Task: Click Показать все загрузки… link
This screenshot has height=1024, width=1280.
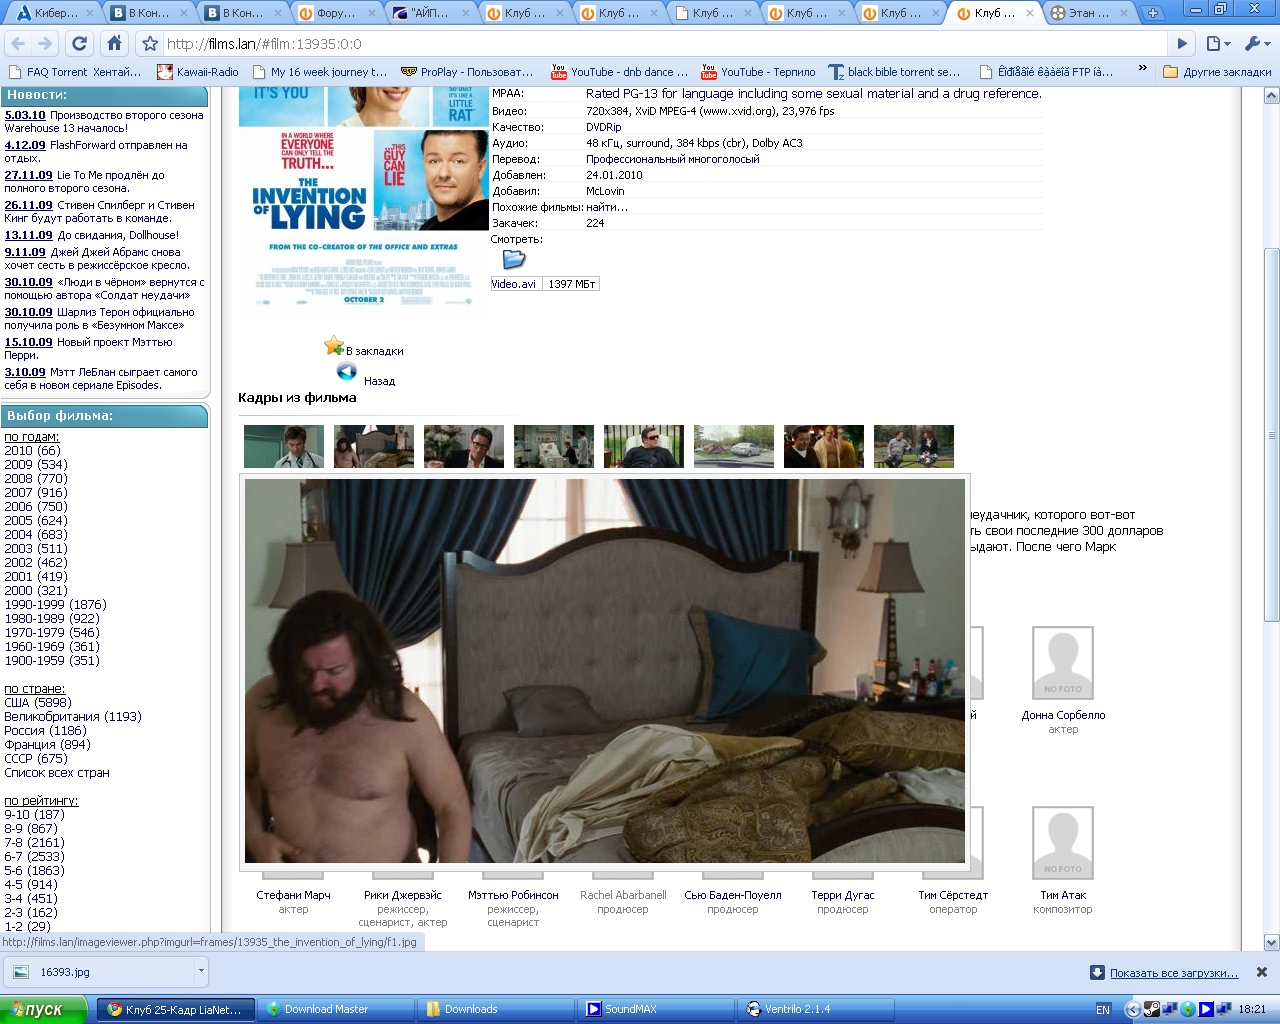Action: click(x=1174, y=973)
